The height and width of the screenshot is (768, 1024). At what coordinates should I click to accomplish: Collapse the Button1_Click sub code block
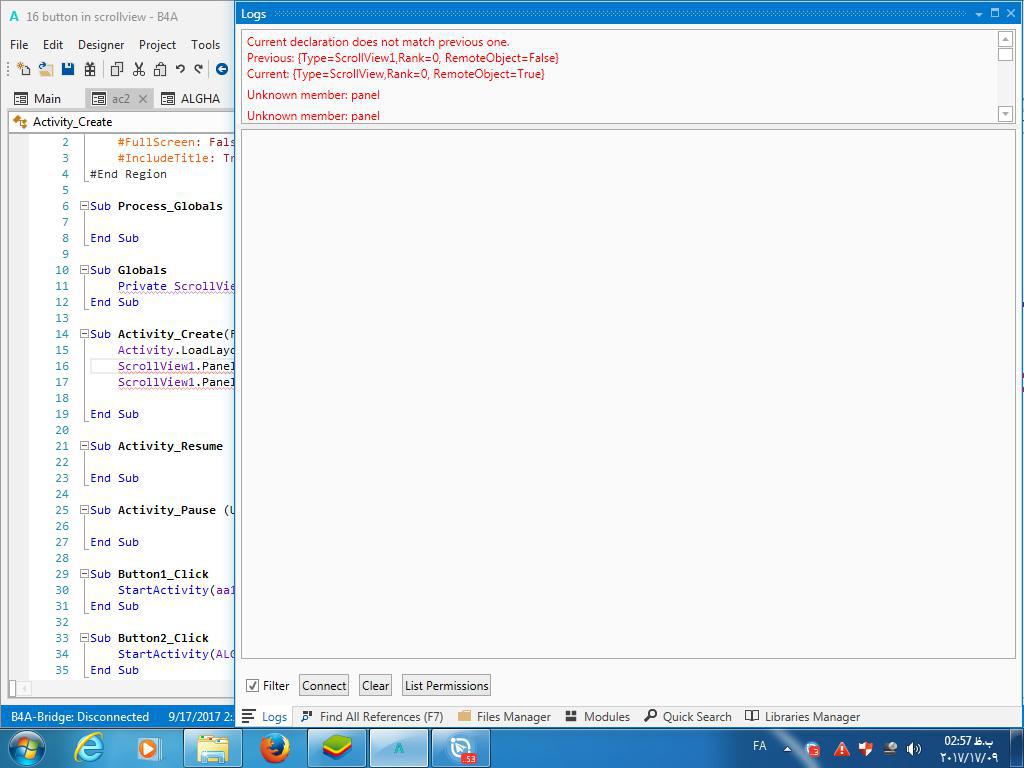point(85,574)
